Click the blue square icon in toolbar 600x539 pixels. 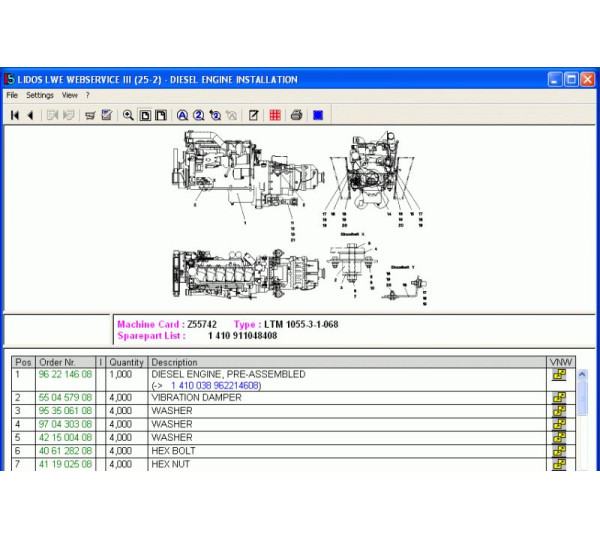point(318,115)
